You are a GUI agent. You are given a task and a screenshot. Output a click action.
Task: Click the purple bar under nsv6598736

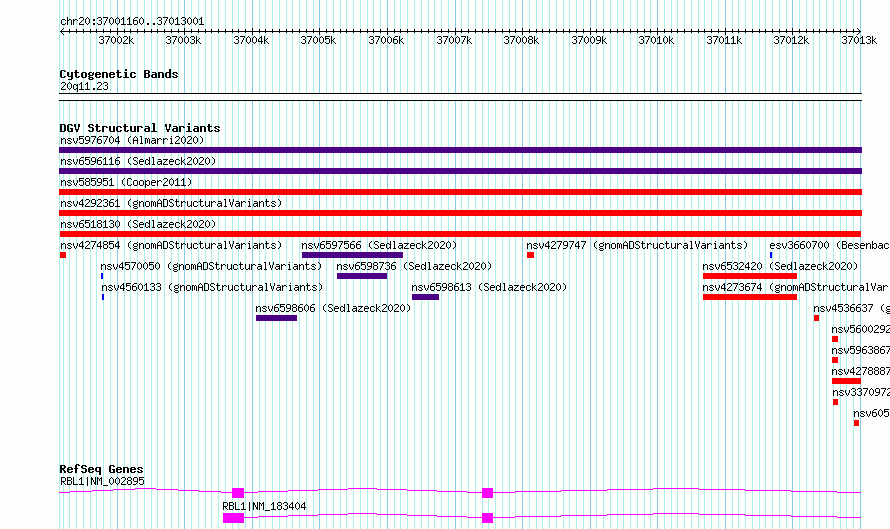[362, 276]
